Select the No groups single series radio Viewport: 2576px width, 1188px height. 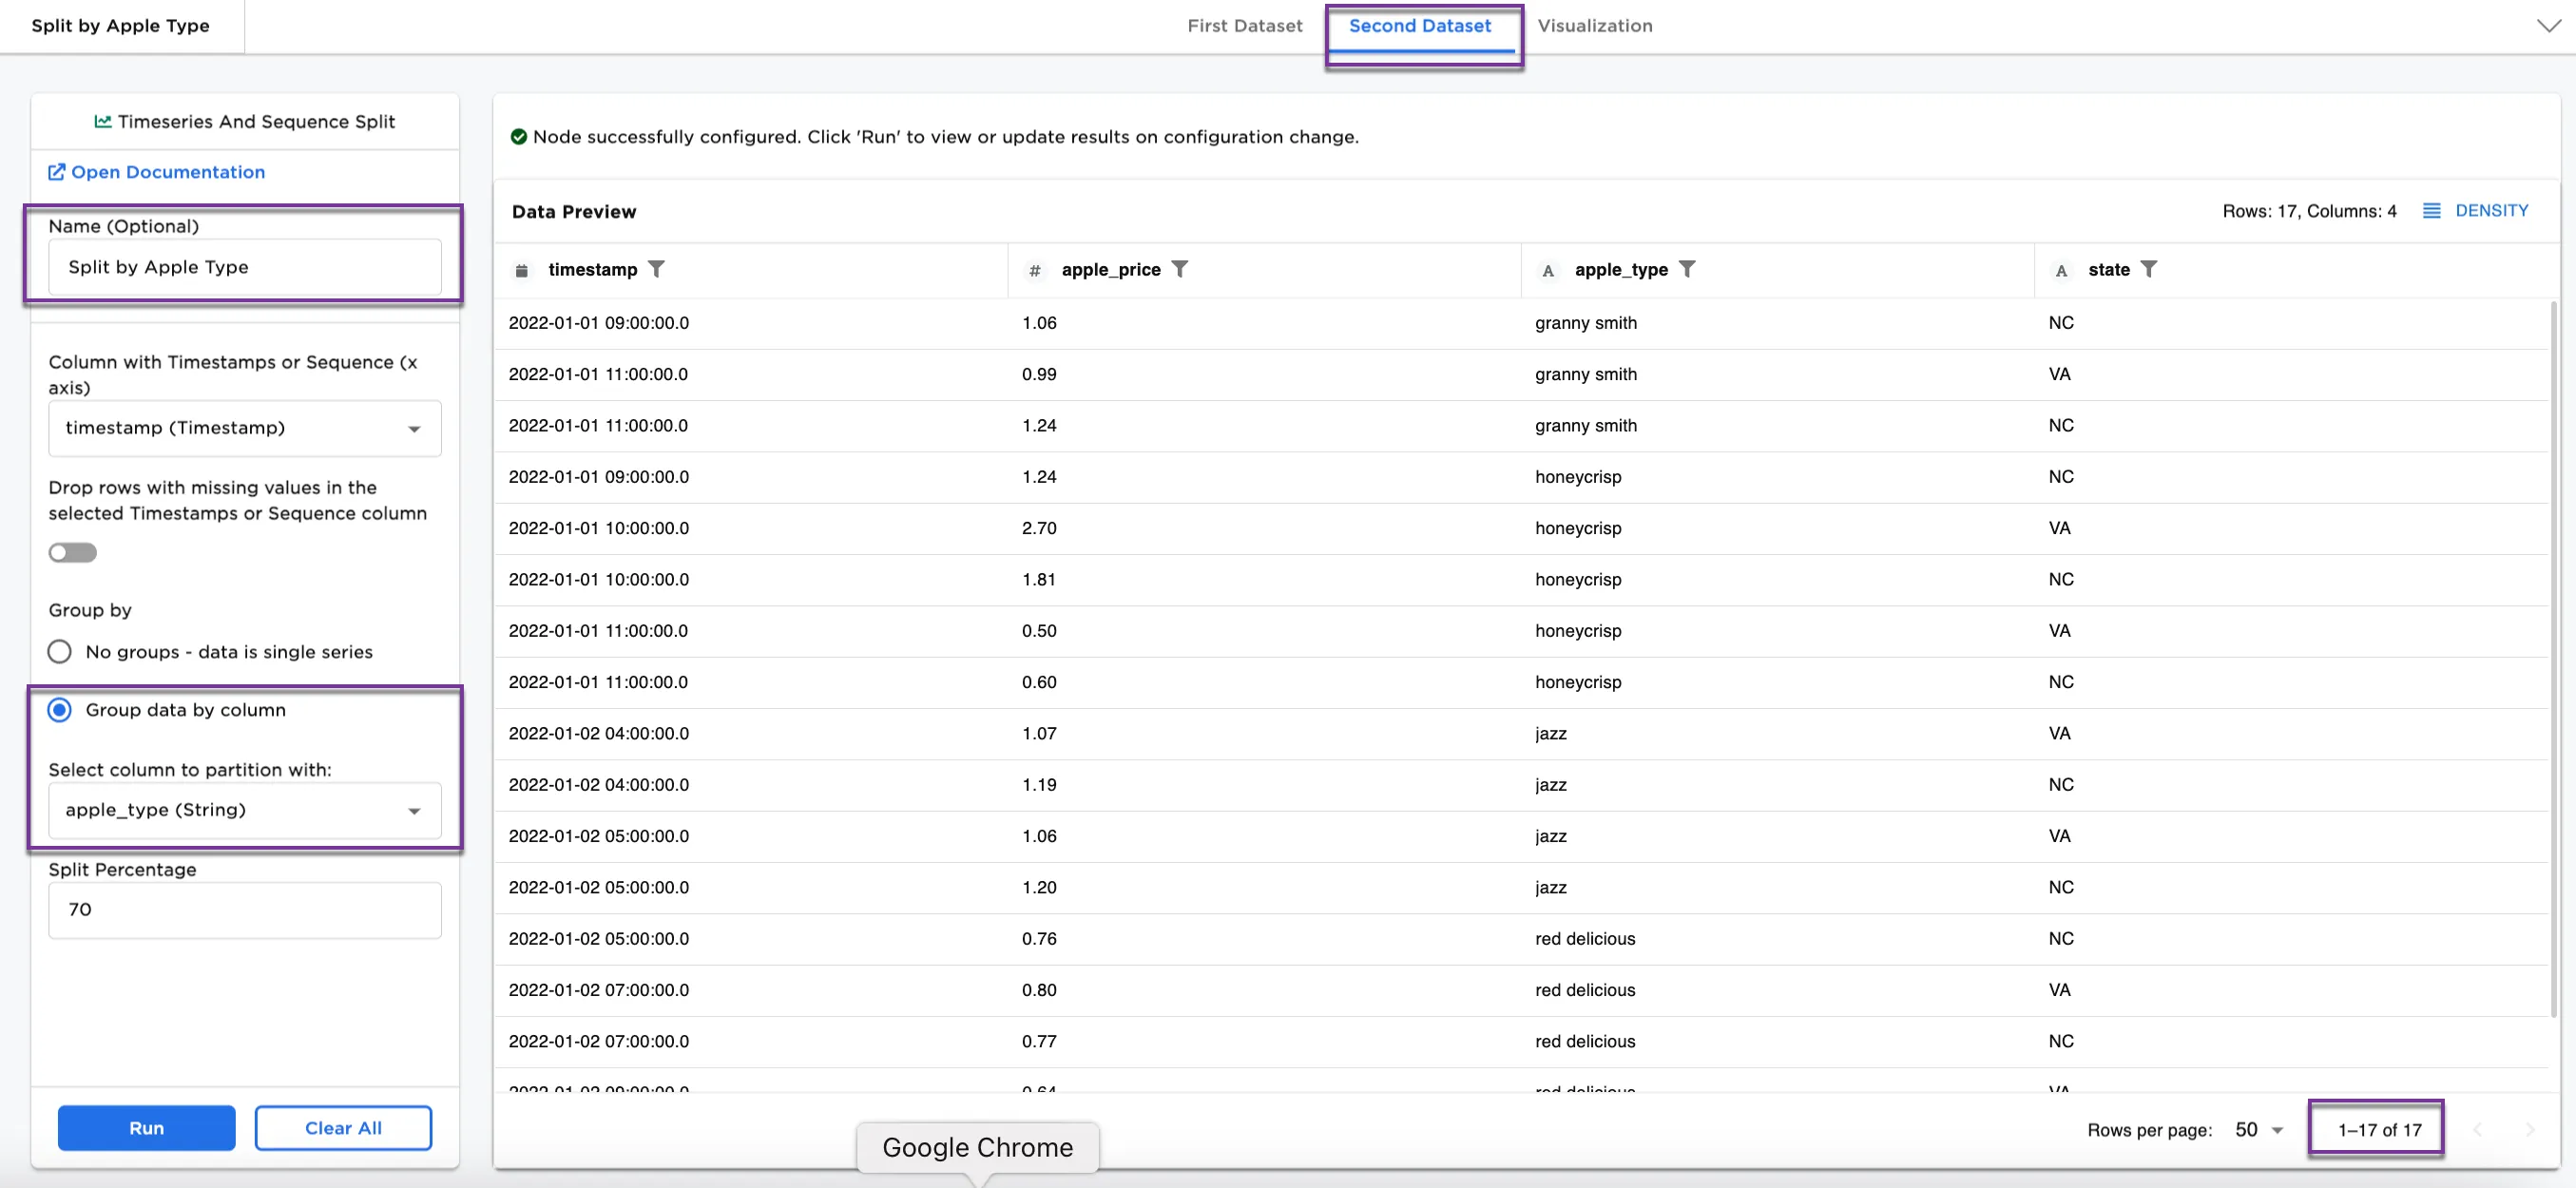coord(60,652)
